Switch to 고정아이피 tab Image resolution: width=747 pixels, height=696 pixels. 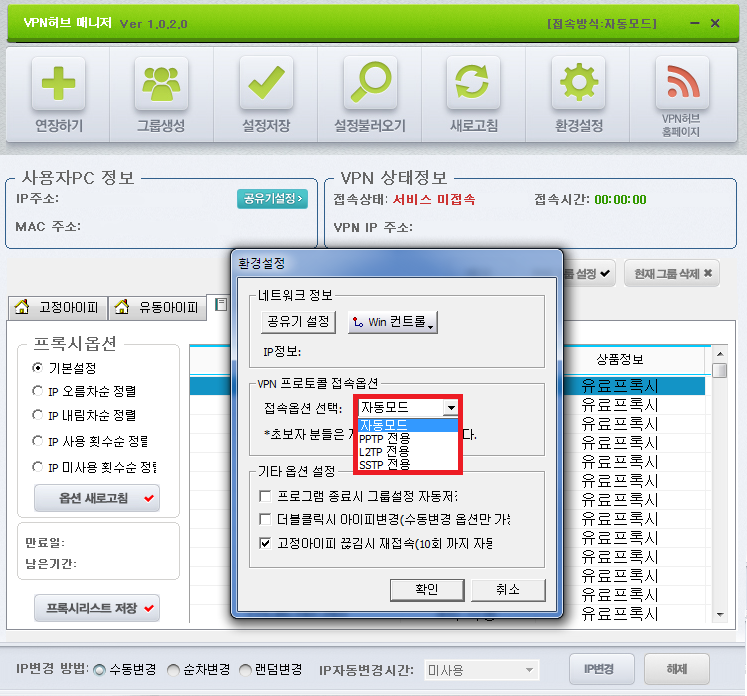[58, 307]
